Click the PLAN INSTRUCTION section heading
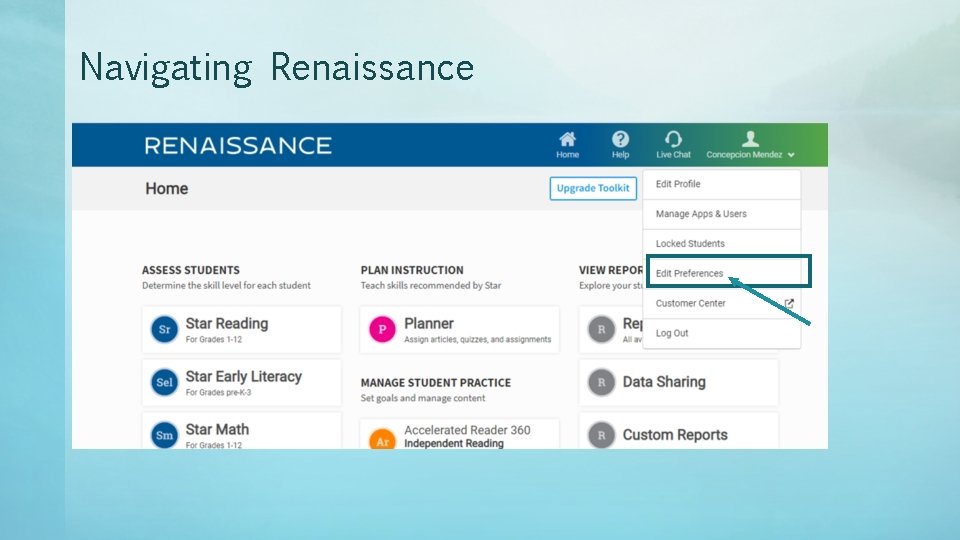Viewport: 960px width, 540px height. (412, 270)
